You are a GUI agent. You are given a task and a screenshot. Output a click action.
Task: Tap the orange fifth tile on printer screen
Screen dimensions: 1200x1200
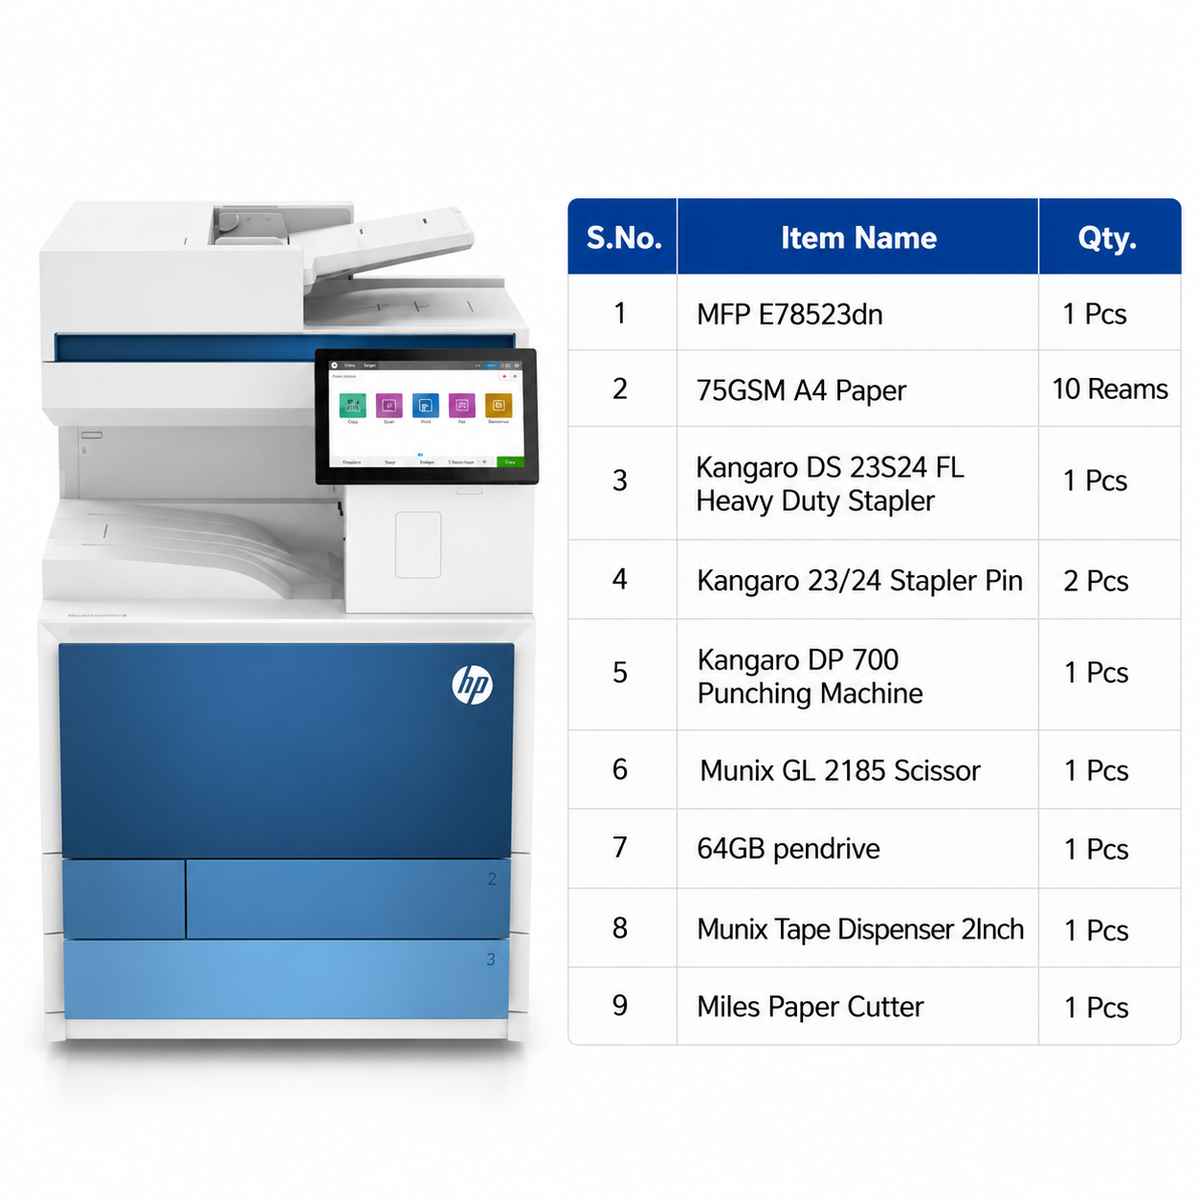coord(498,405)
